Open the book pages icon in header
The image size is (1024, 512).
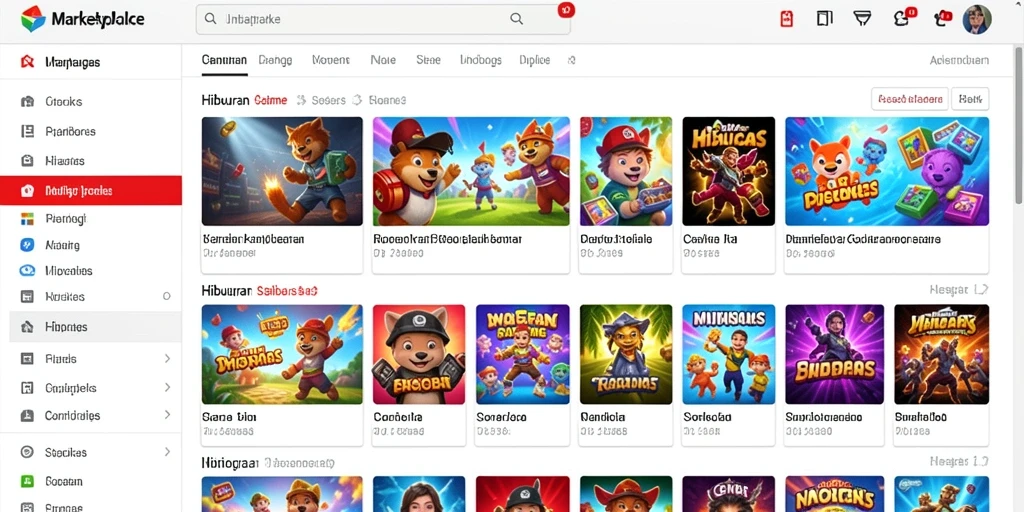[825, 19]
